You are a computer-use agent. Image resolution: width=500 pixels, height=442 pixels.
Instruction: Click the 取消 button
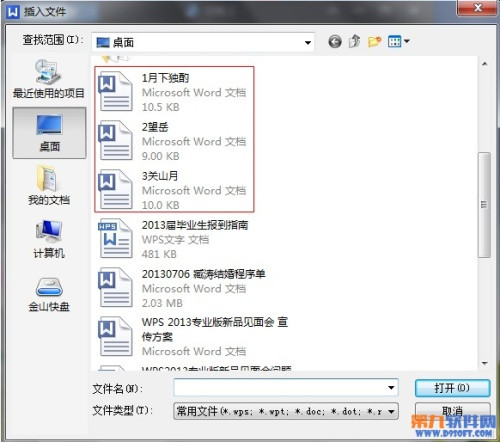[x=452, y=411]
